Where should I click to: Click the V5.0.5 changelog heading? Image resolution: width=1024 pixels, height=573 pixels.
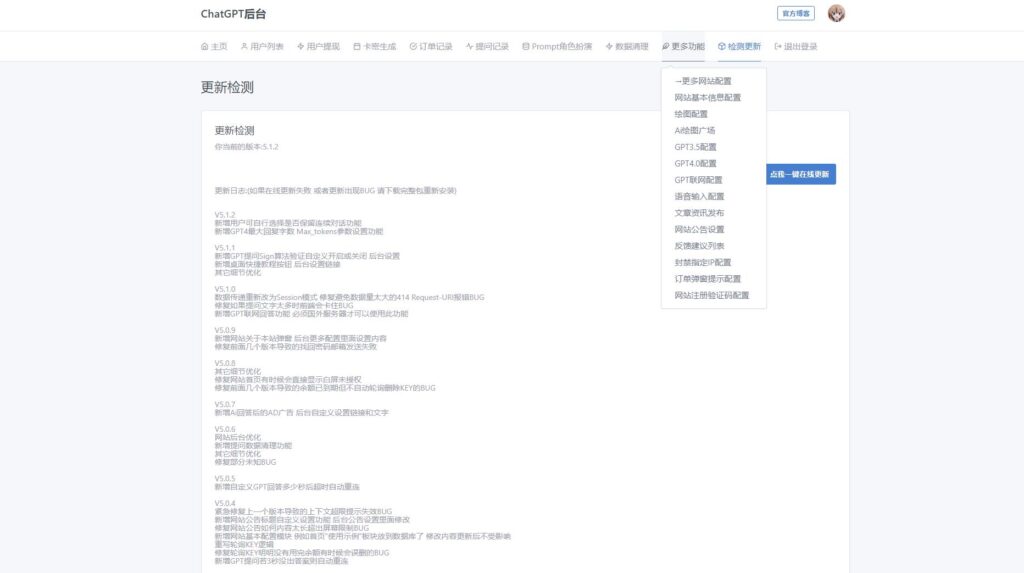pos(225,478)
